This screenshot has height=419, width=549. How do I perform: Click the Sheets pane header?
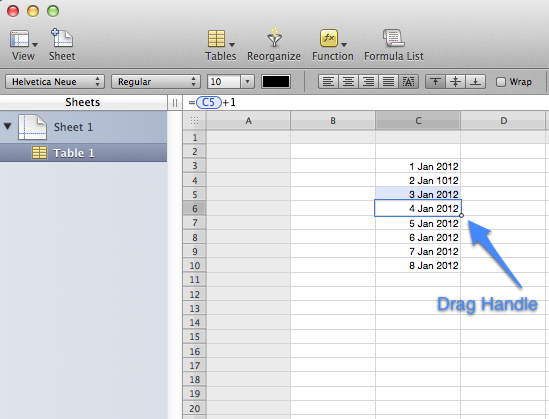(x=83, y=103)
